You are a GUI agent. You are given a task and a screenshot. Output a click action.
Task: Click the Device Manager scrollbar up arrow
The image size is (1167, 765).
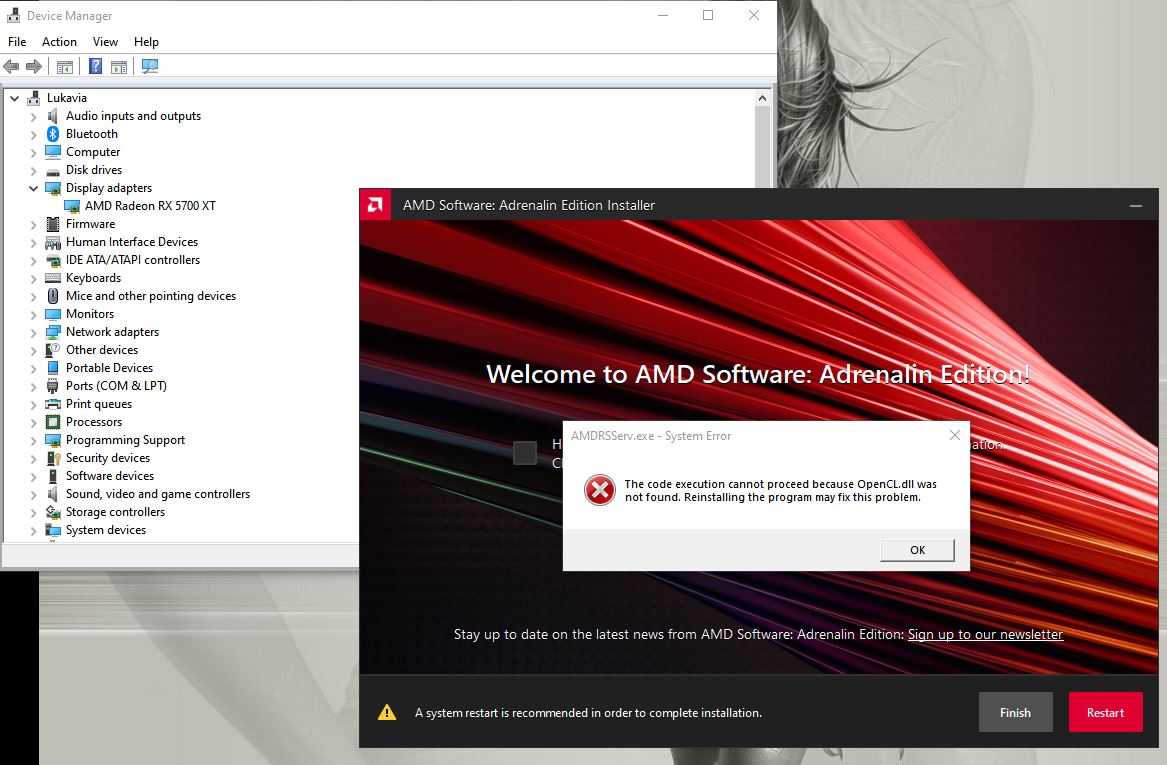pos(762,98)
